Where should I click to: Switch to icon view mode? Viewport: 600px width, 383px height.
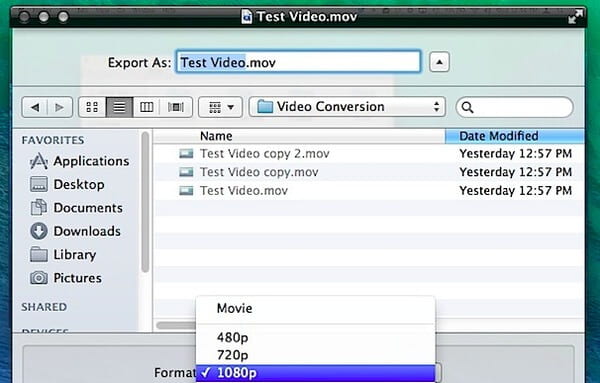pyautogui.click(x=92, y=107)
